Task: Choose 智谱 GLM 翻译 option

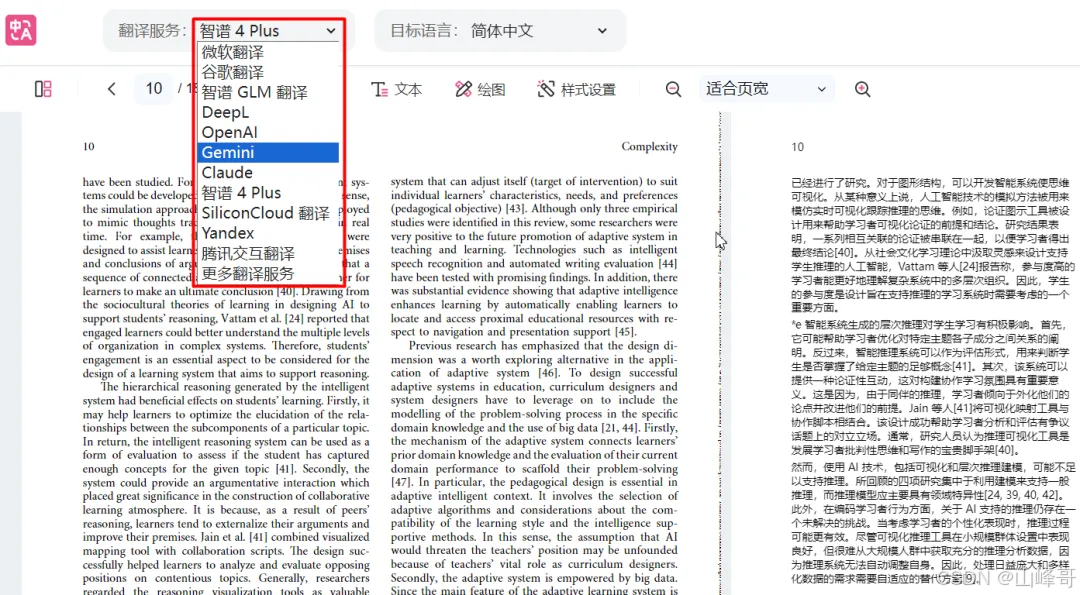Action: [268, 92]
